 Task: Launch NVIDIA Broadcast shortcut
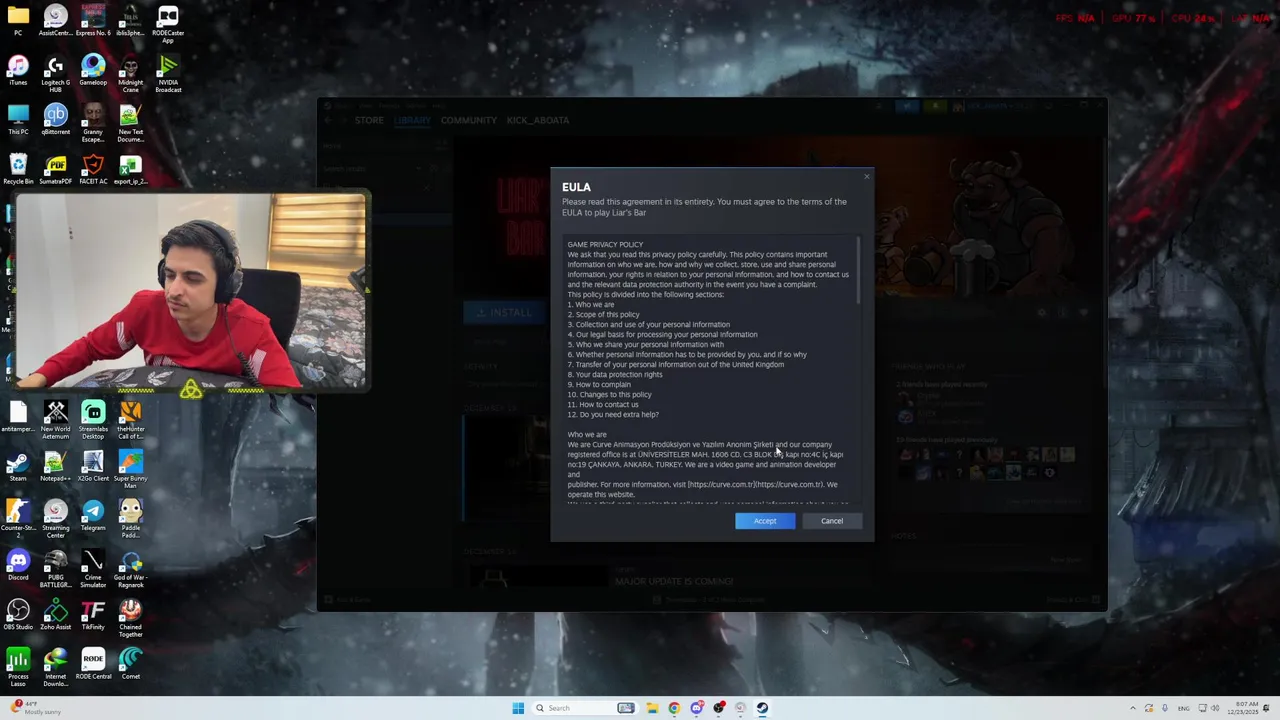pos(168,74)
